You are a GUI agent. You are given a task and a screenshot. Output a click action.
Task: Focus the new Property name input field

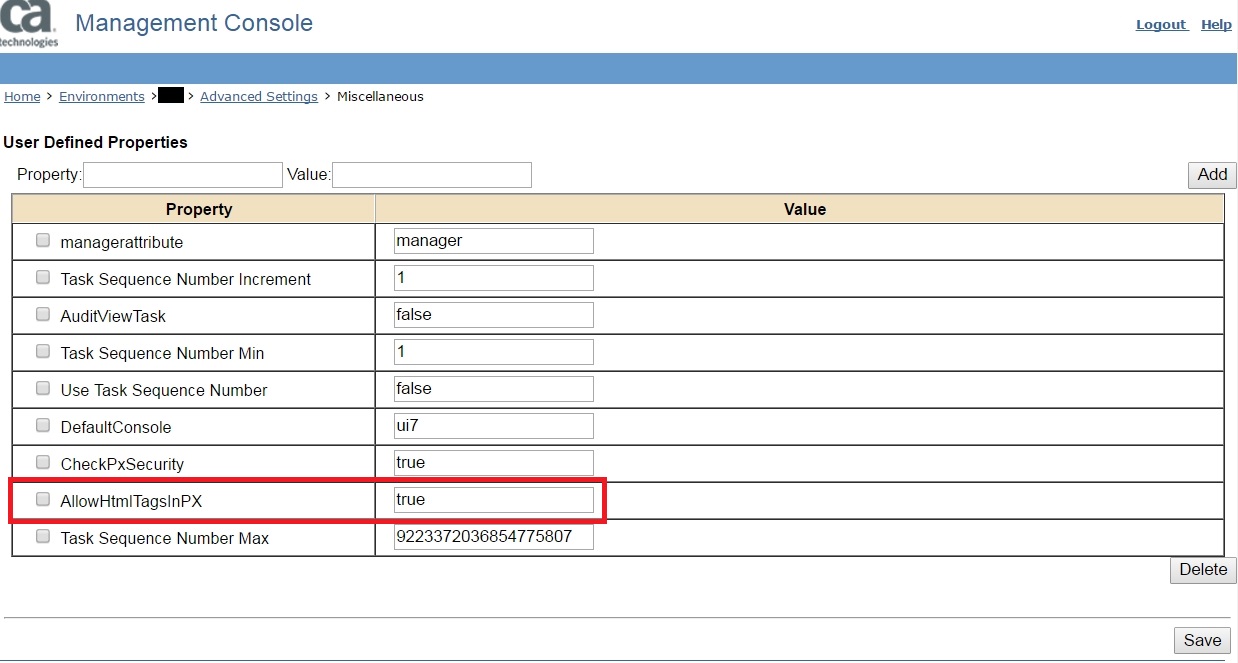point(183,175)
